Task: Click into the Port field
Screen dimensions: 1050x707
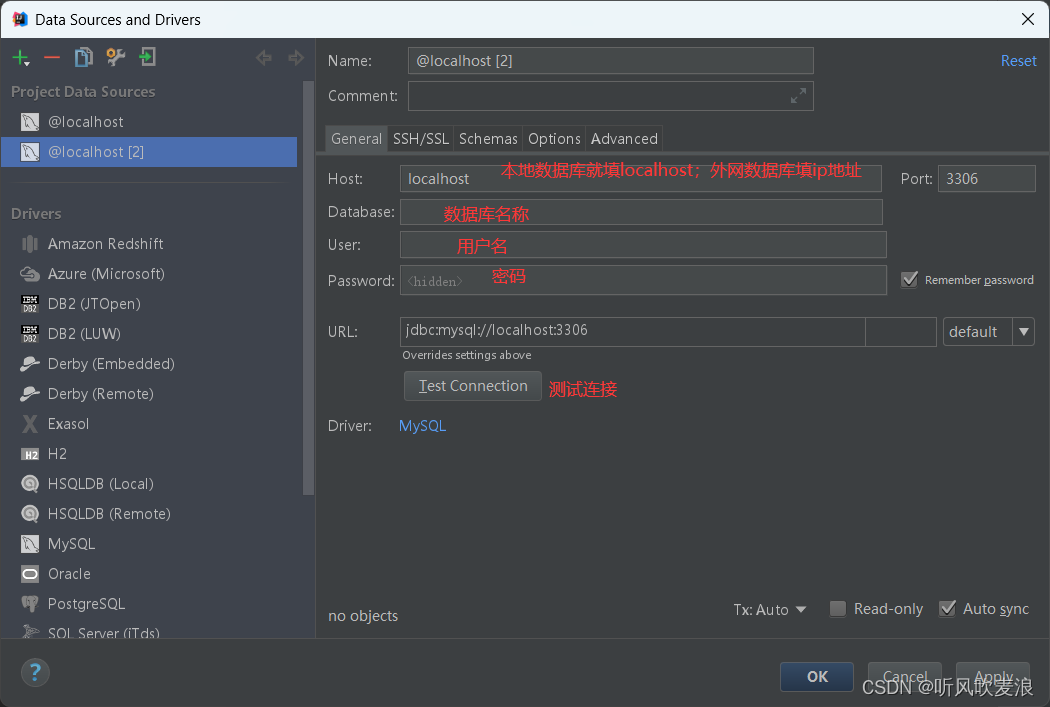Action: (x=986, y=179)
